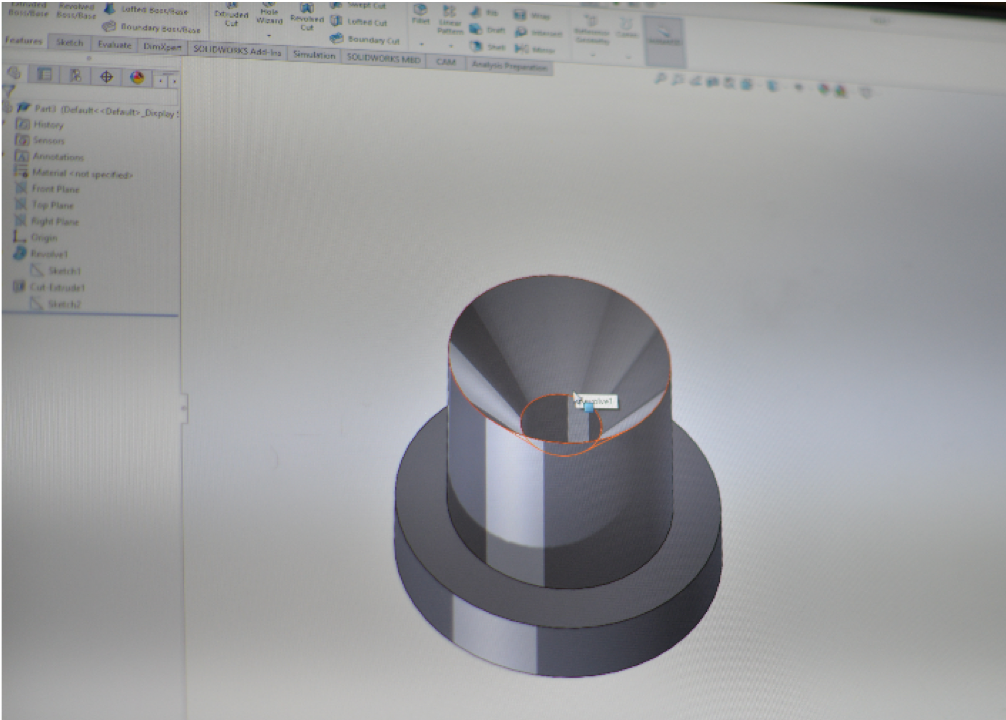Image resolution: width=1006 pixels, height=720 pixels.
Task: Select the Revolved Boss/Base tool
Action: [x=76, y=10]
